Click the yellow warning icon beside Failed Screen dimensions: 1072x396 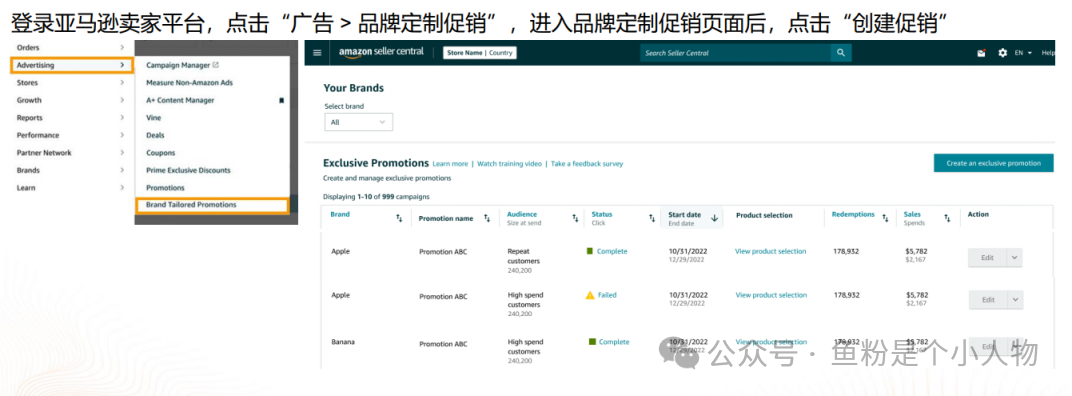[590, 295]
